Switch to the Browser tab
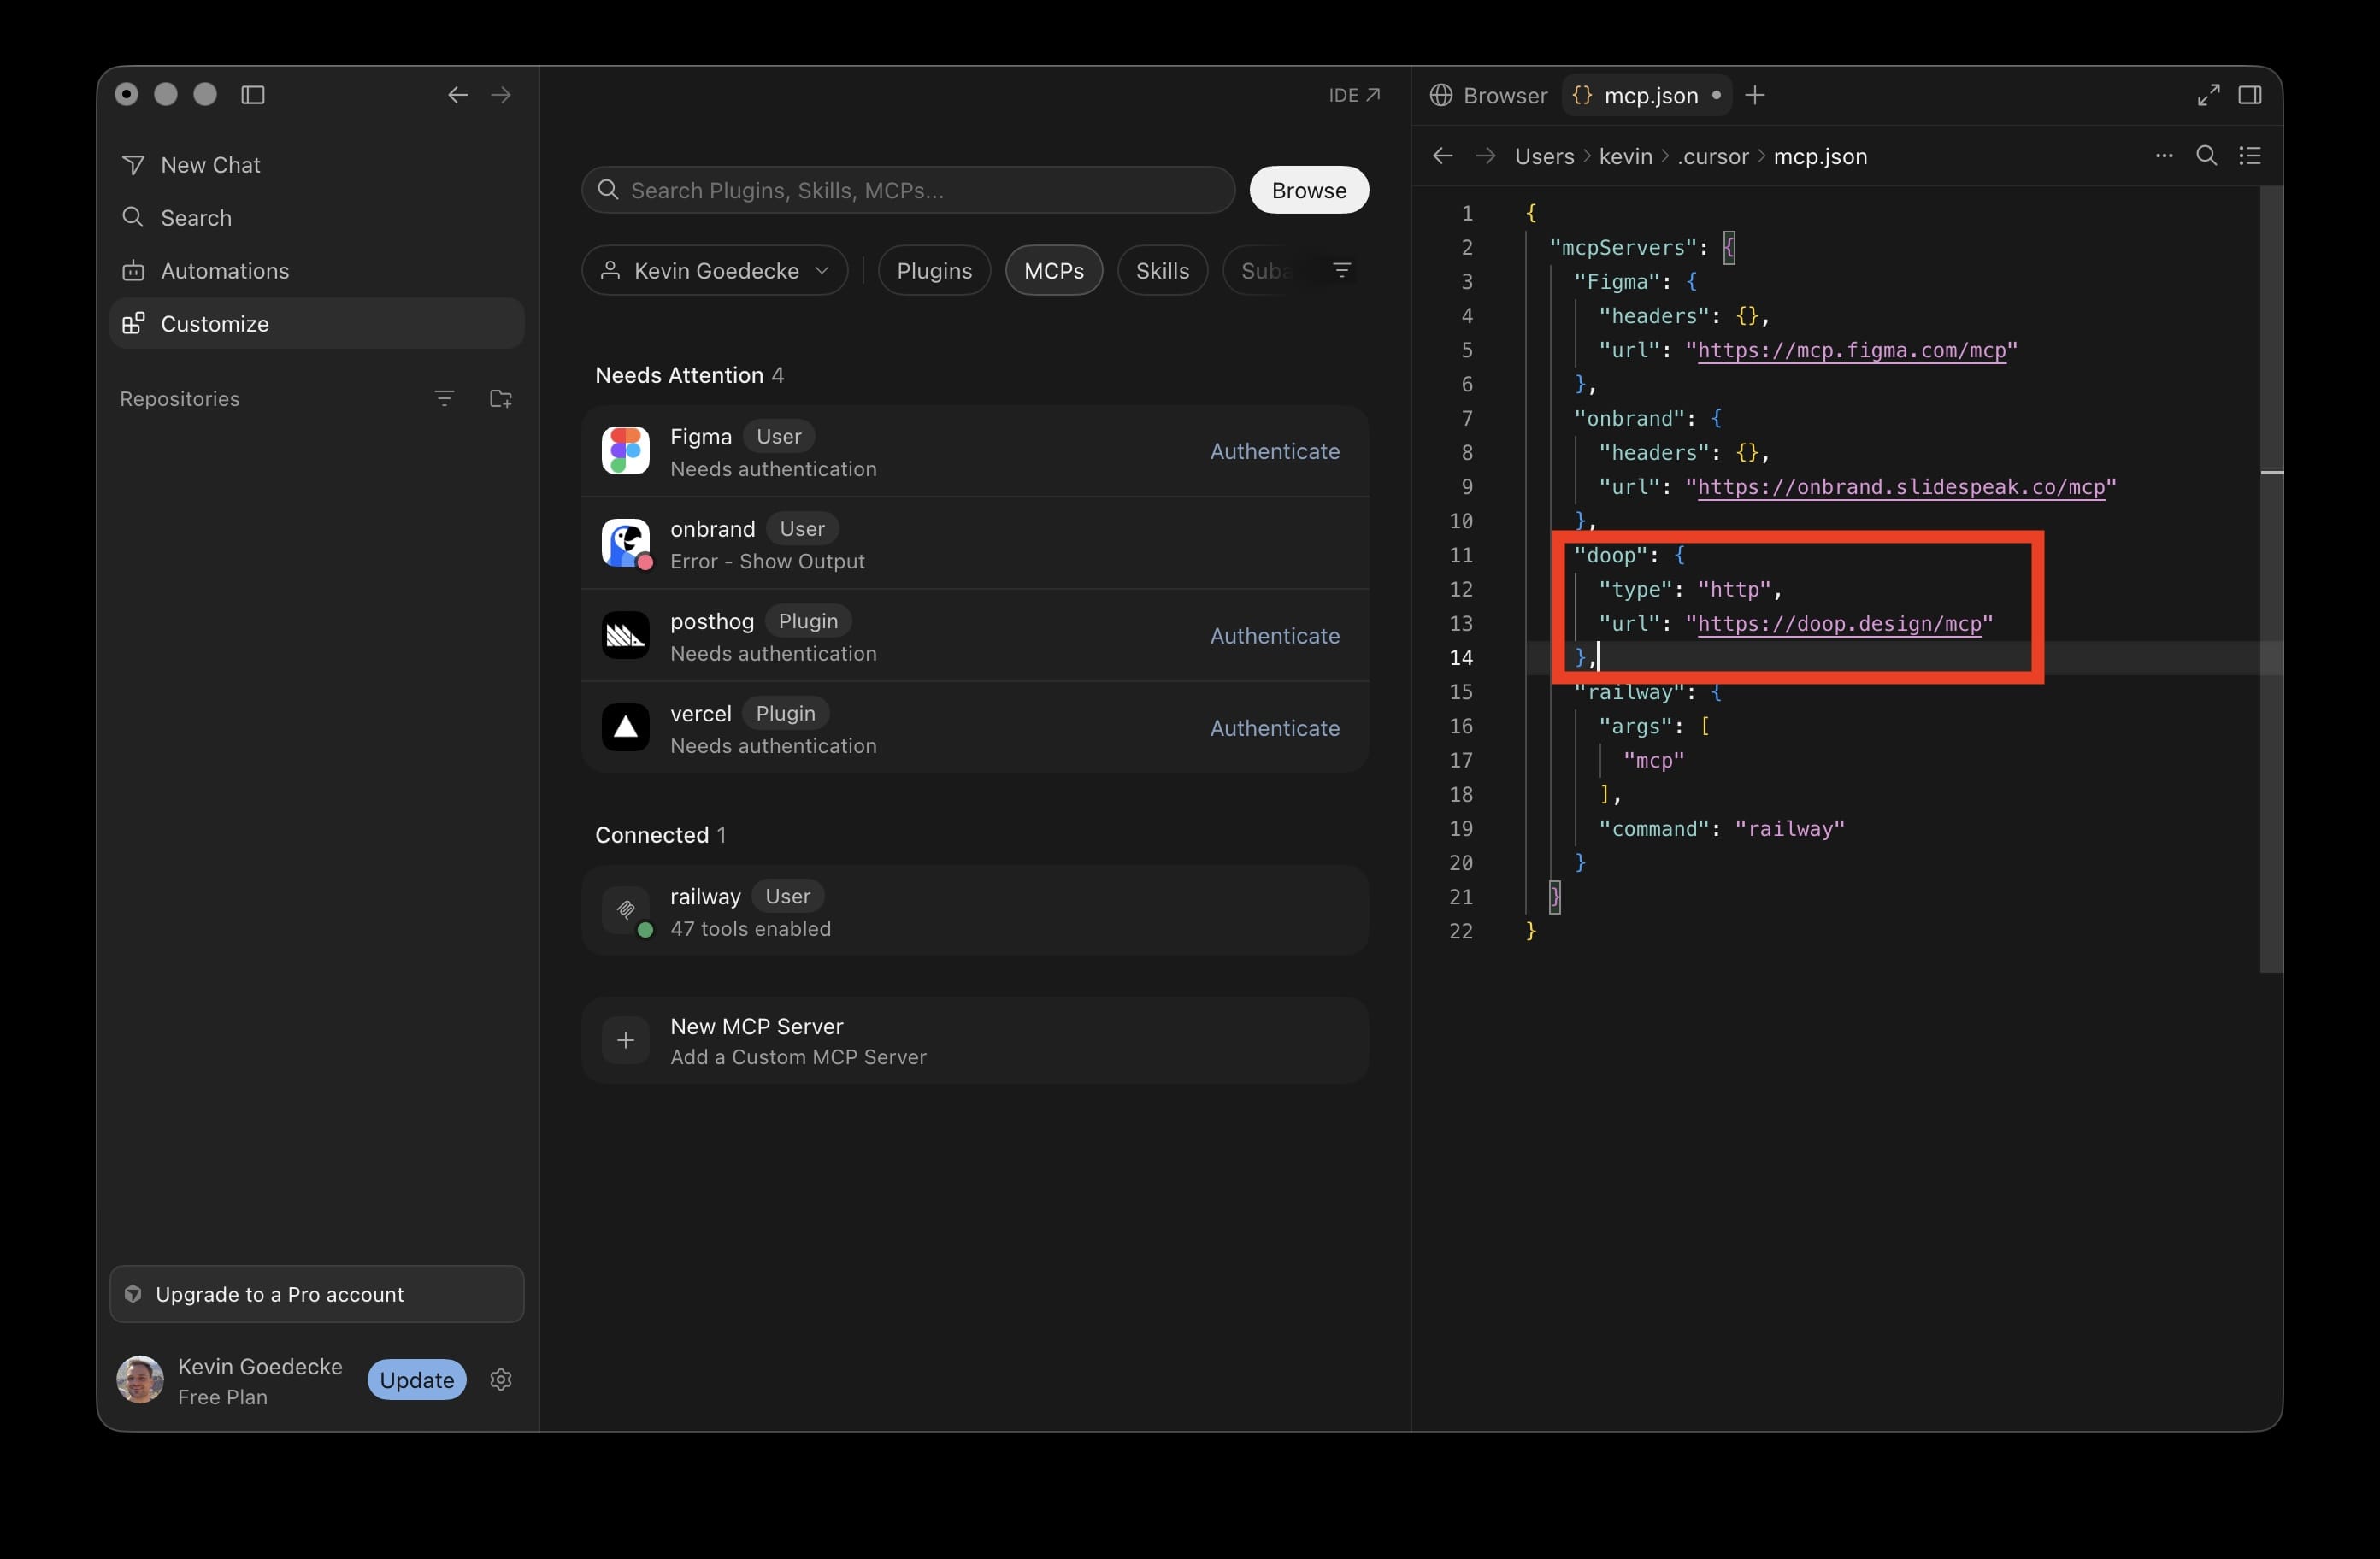 1489,96
